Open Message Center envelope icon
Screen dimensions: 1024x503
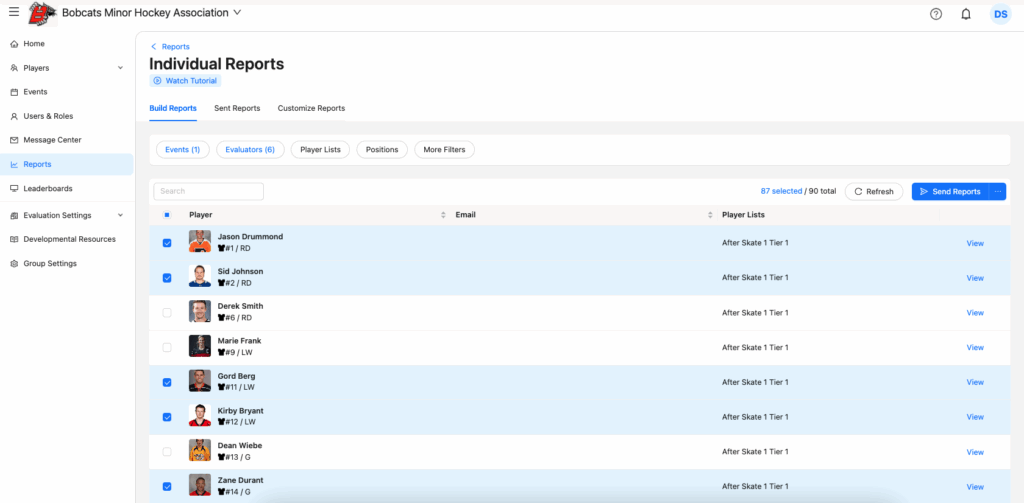point(14,140)
